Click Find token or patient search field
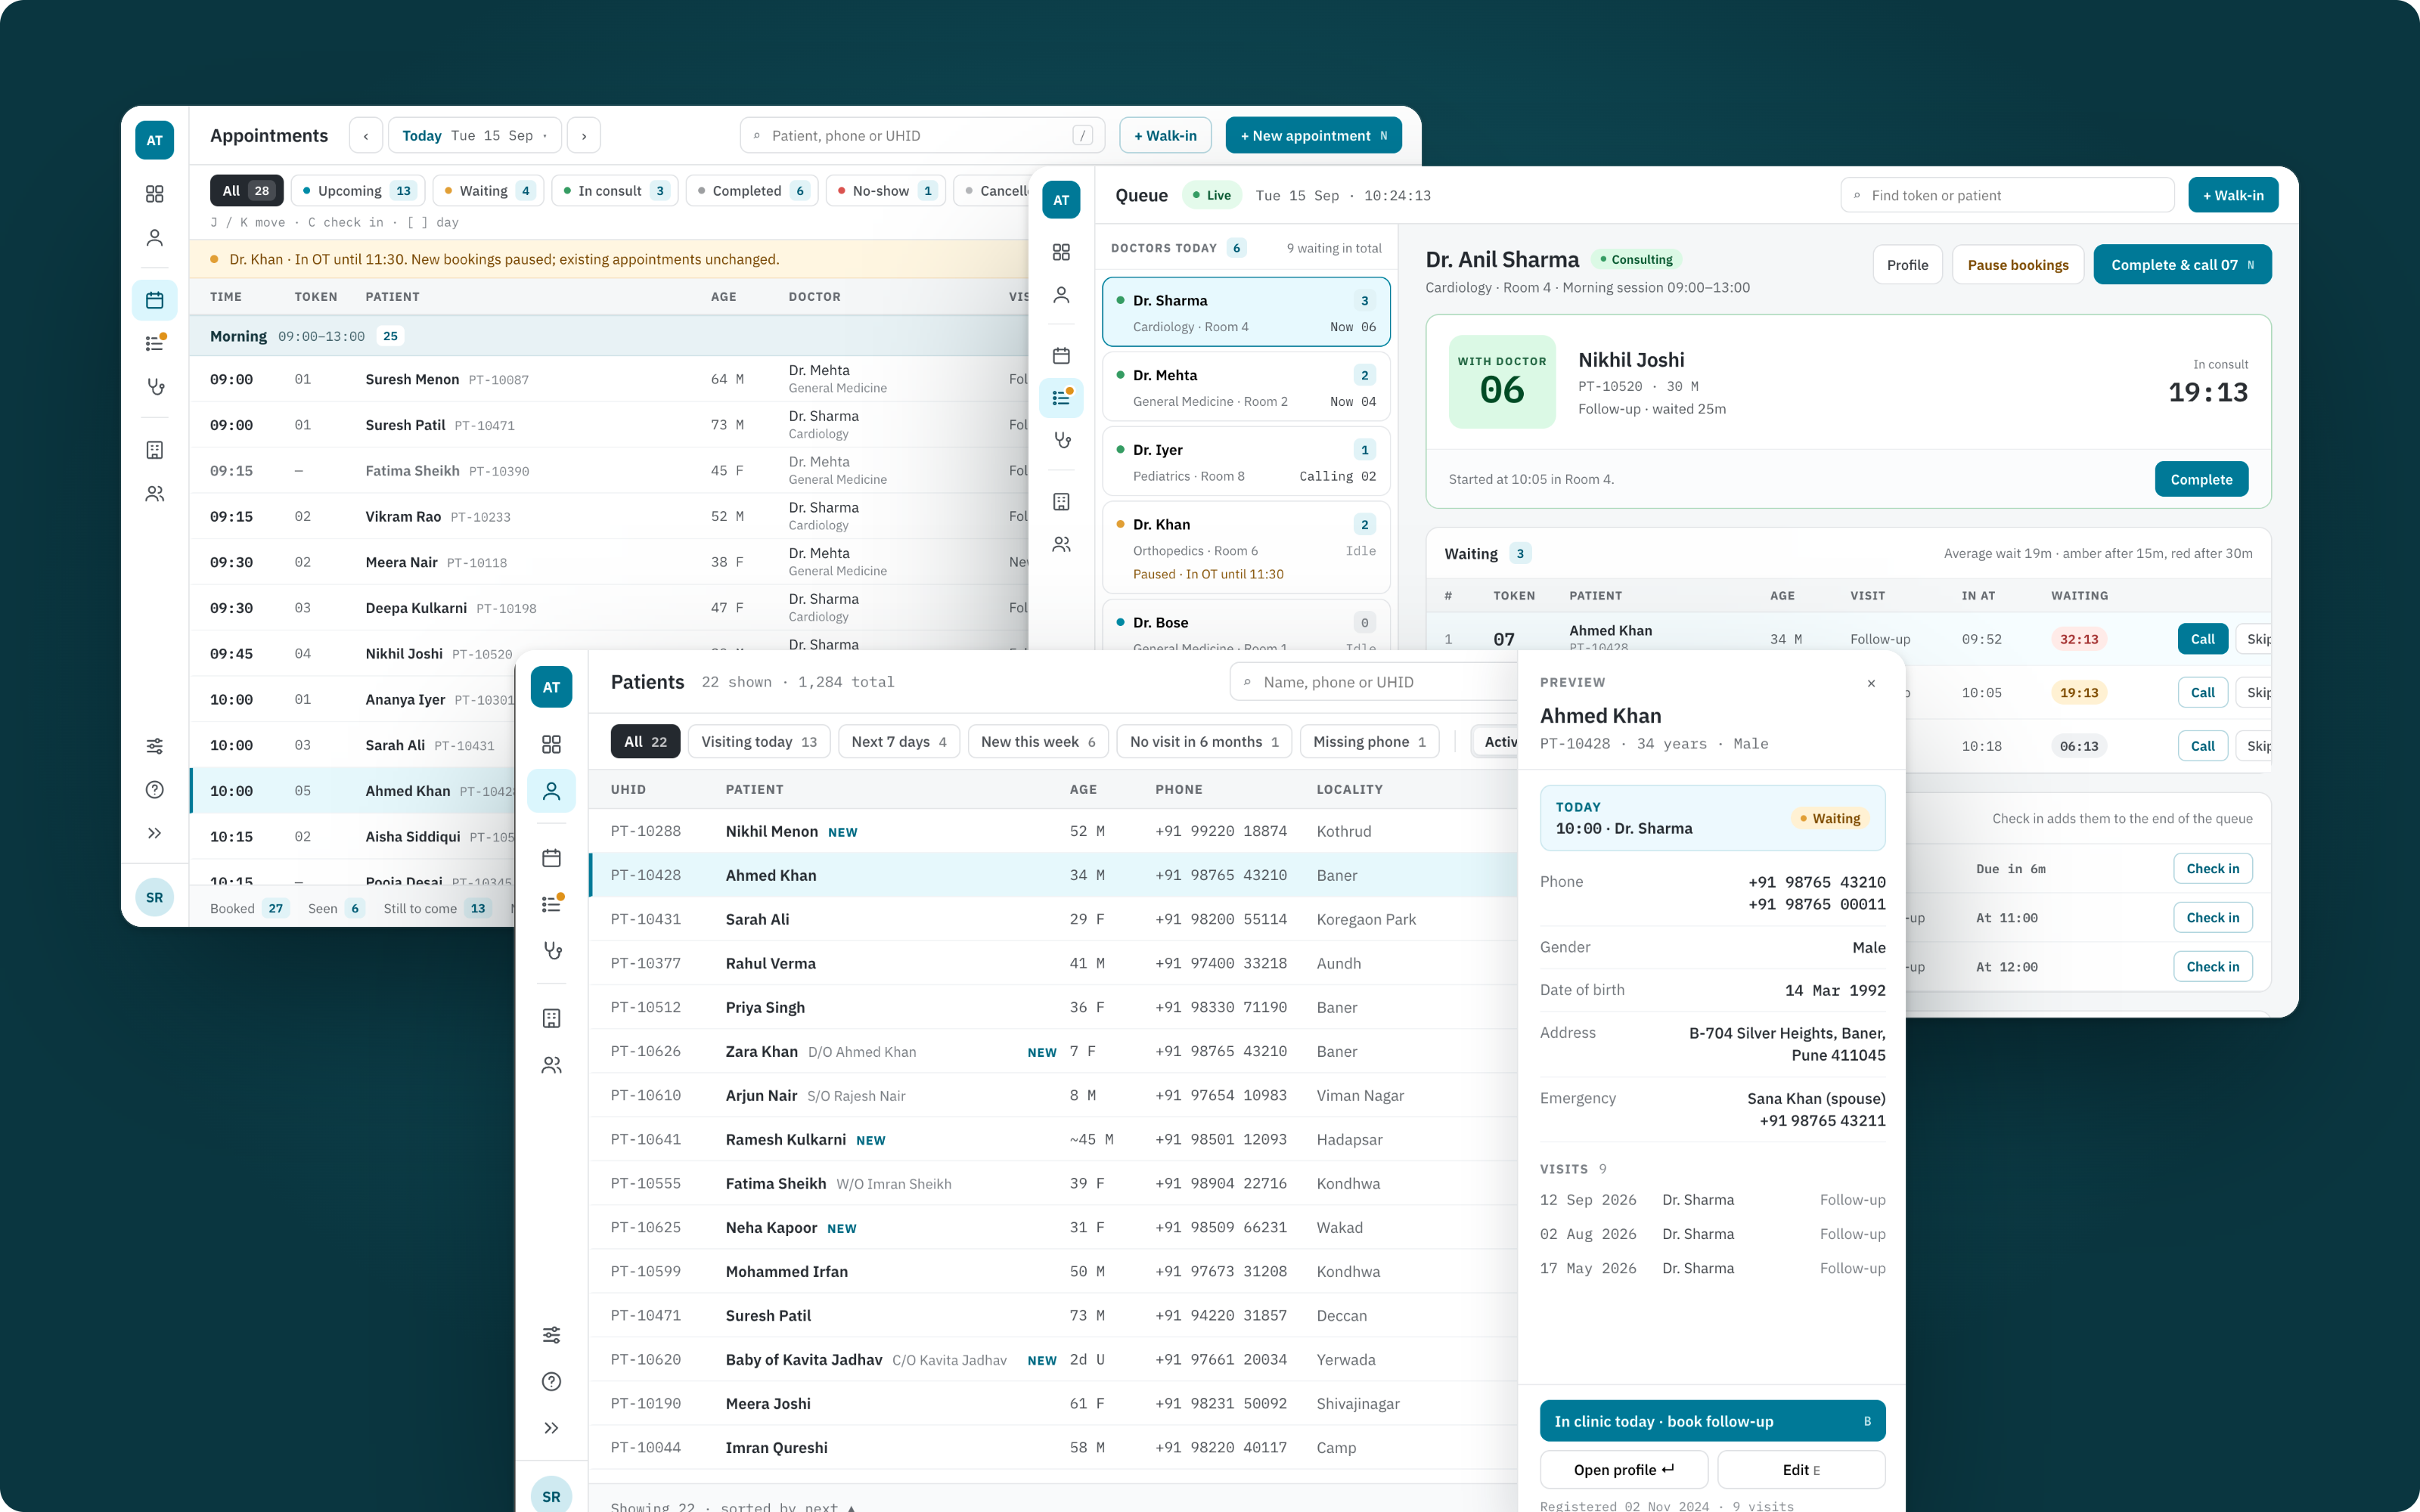Screen dimensions: 2420x1512 (2007, 196)
